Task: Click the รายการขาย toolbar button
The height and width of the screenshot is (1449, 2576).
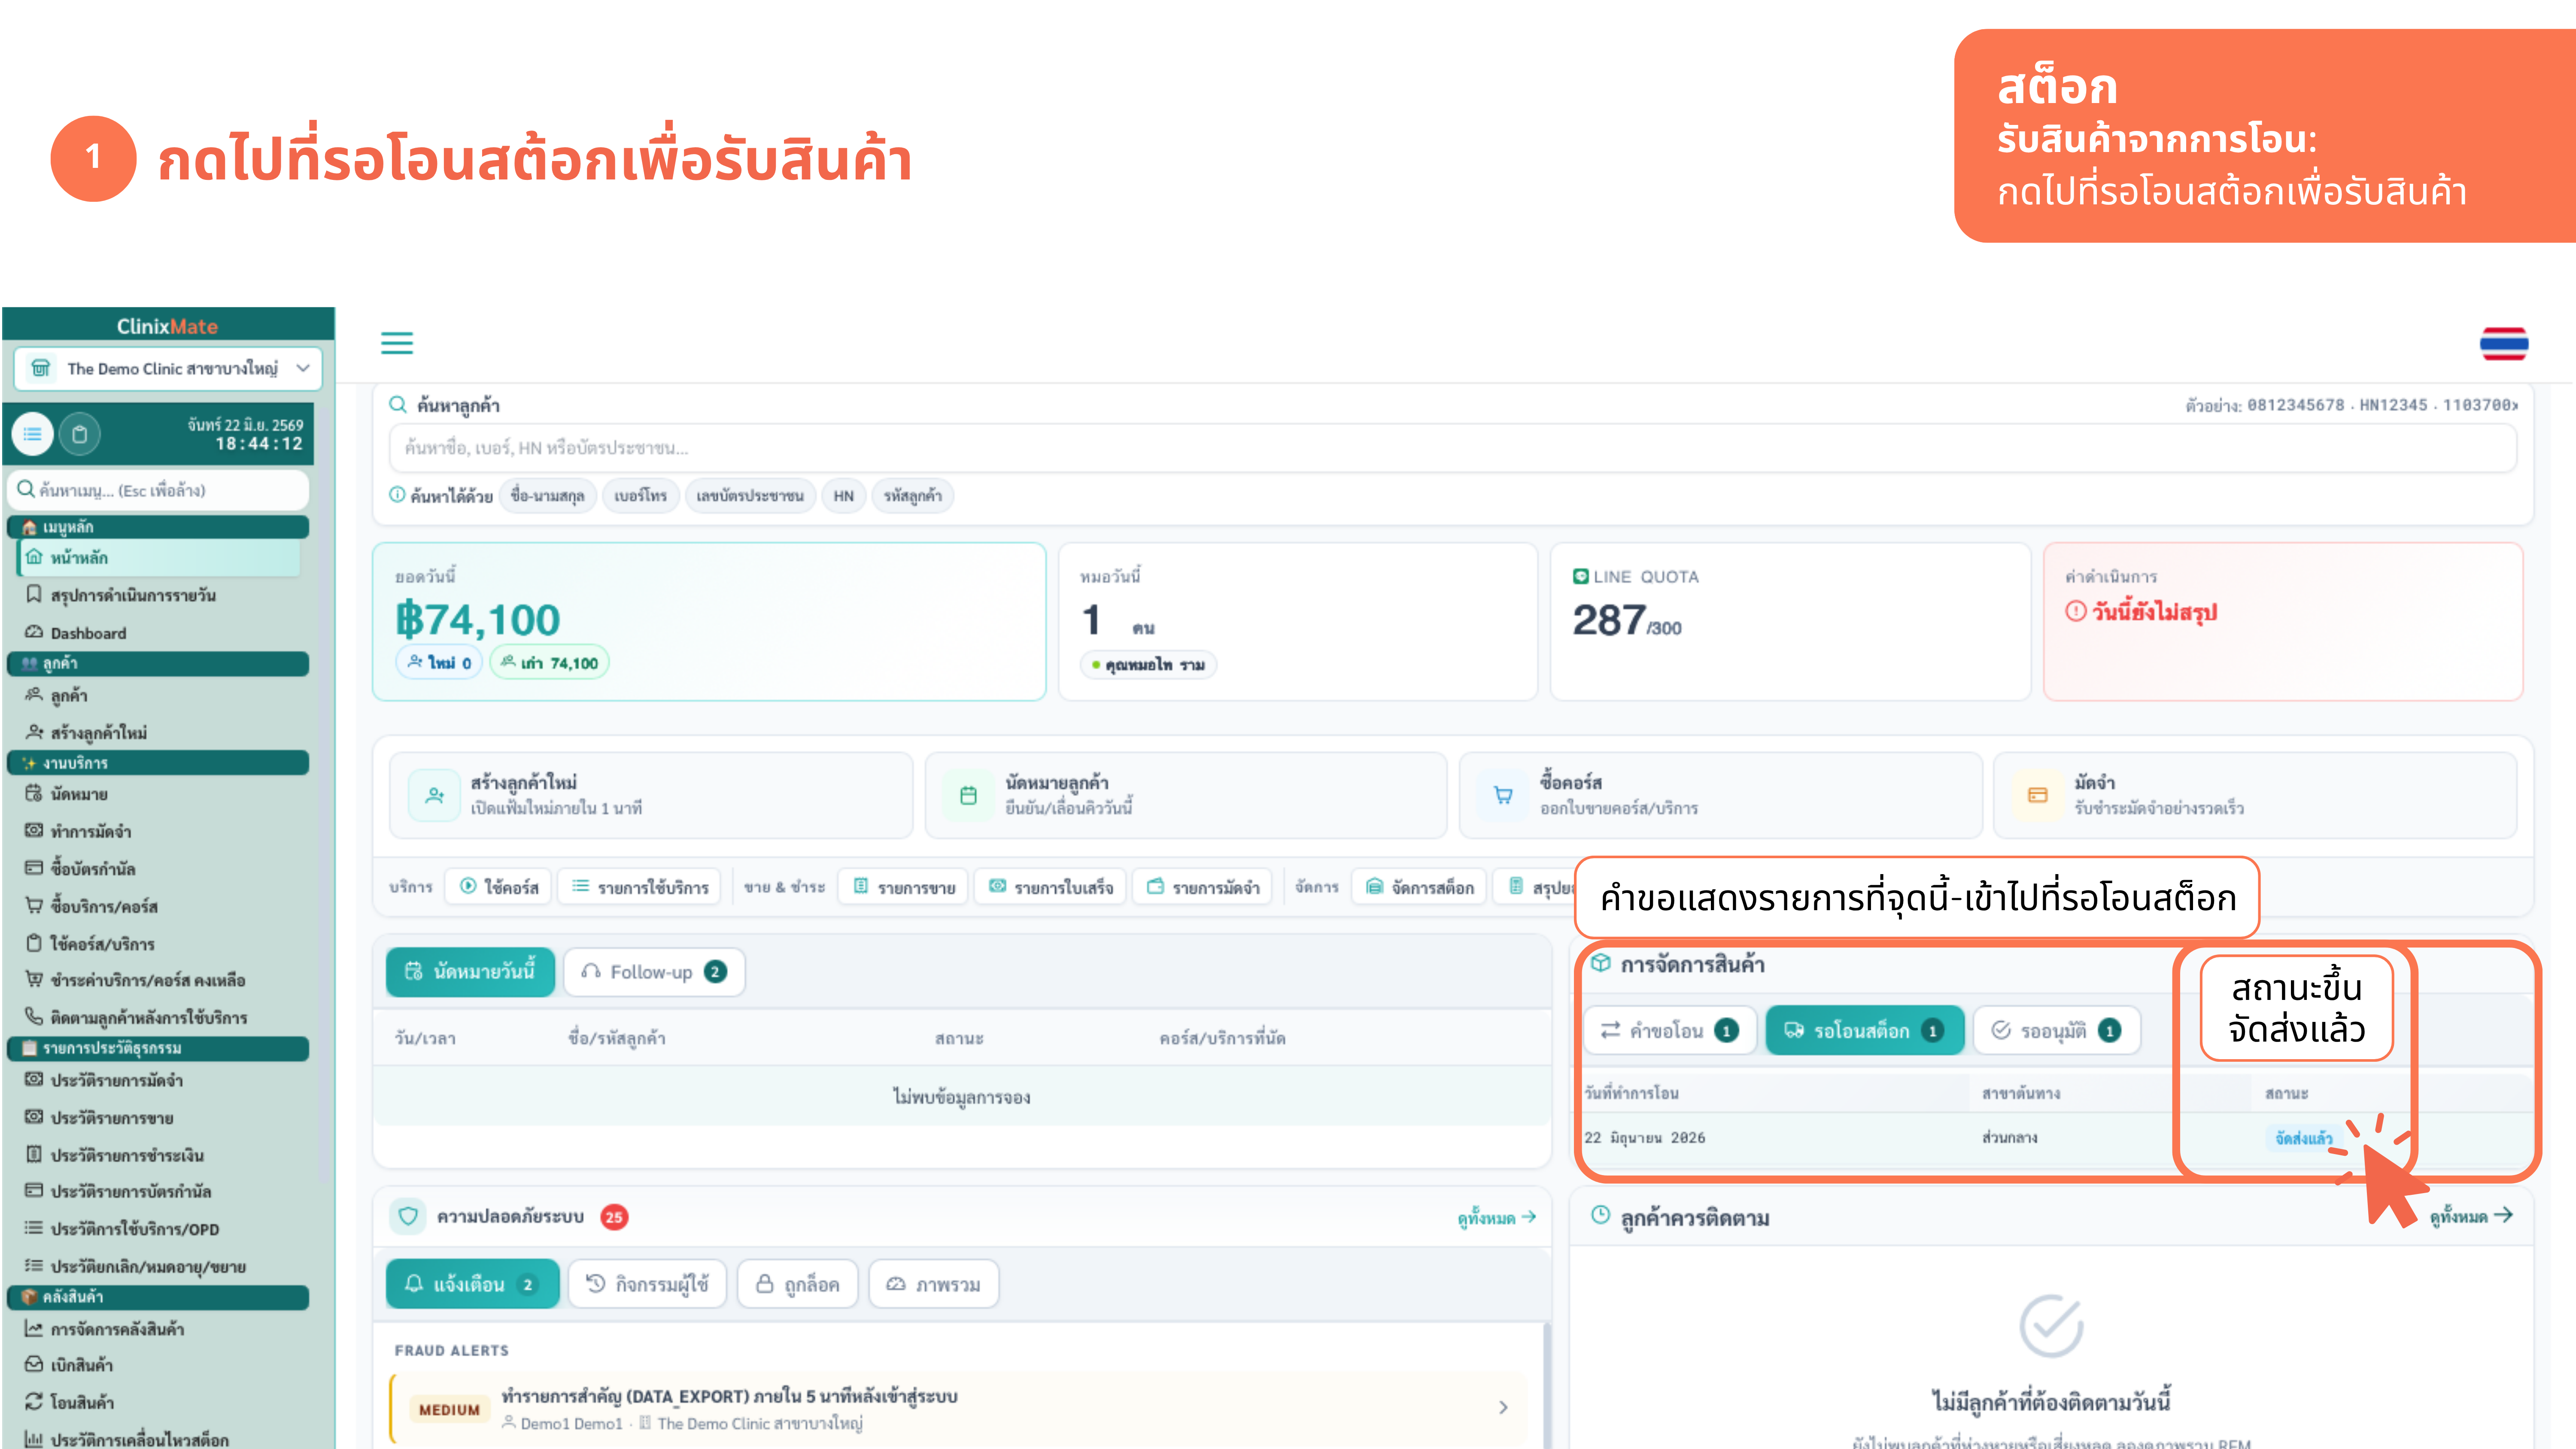Action: (x=903, y=886)
